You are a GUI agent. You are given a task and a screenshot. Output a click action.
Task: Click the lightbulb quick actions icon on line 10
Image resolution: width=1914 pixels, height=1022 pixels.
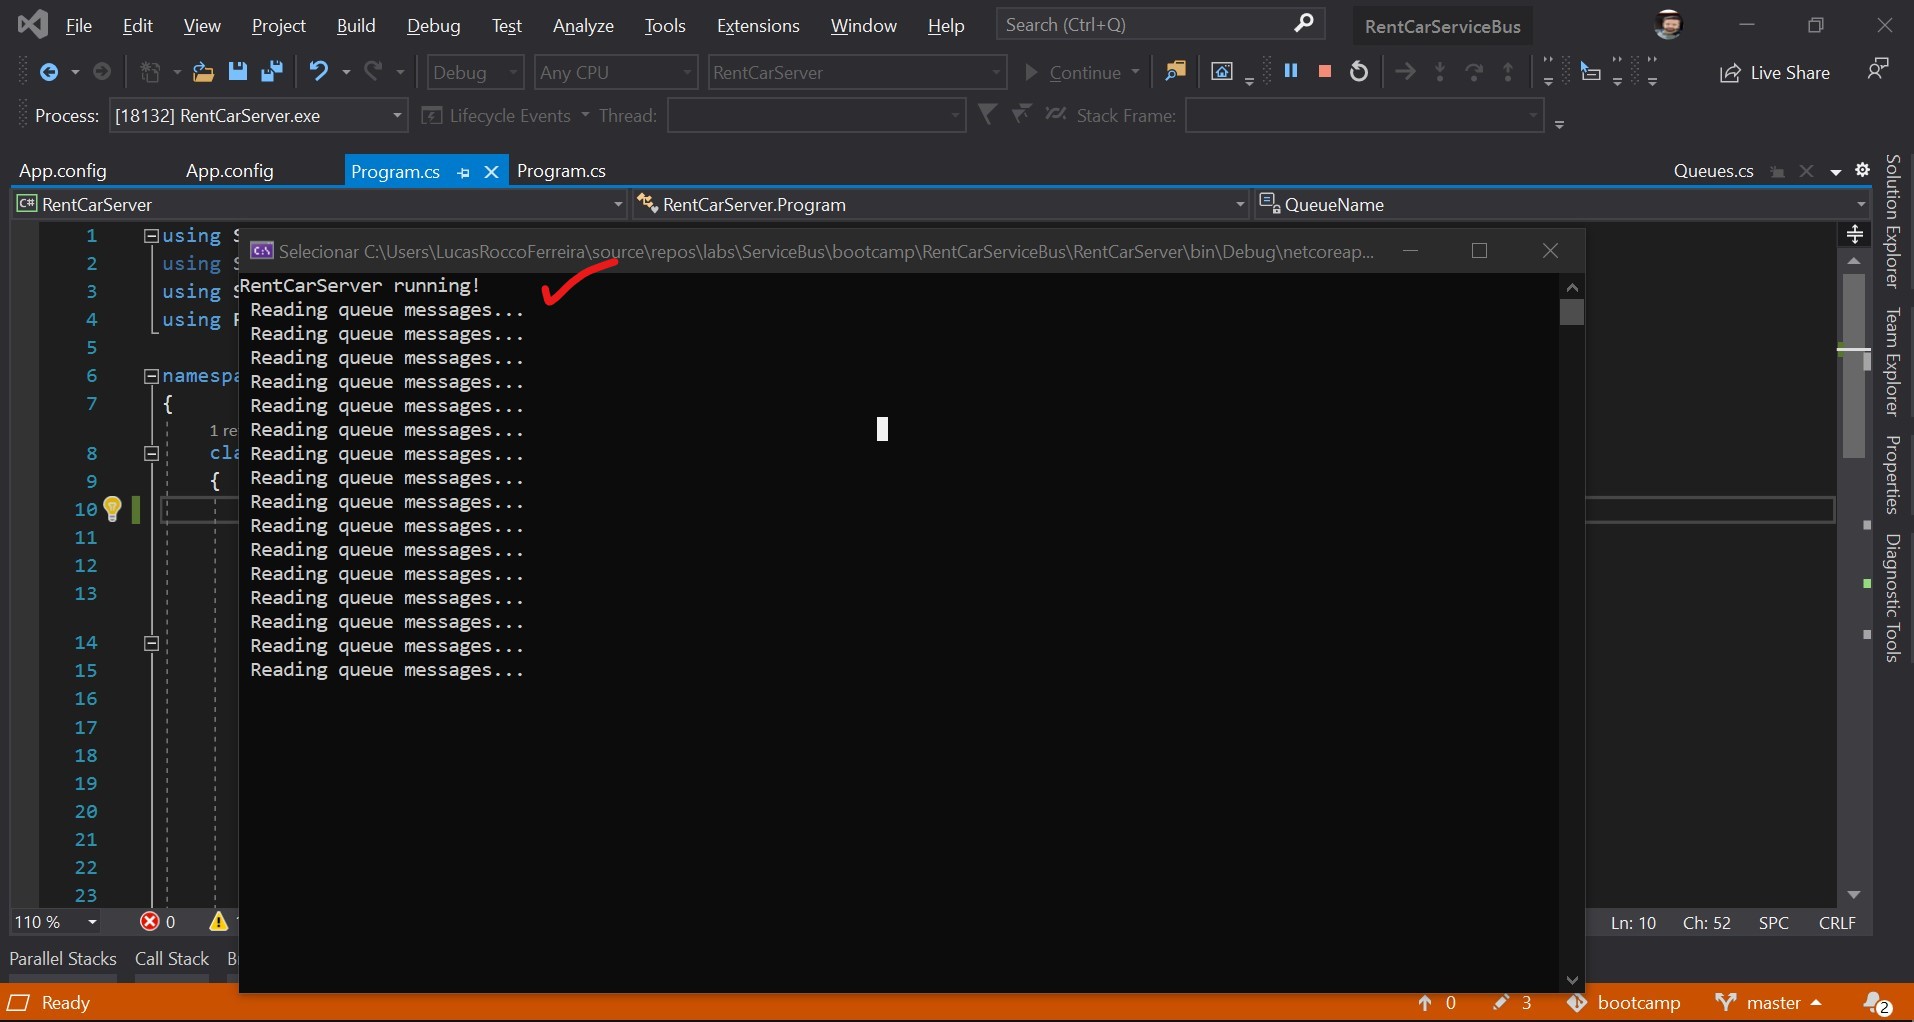tap(112, 509)
